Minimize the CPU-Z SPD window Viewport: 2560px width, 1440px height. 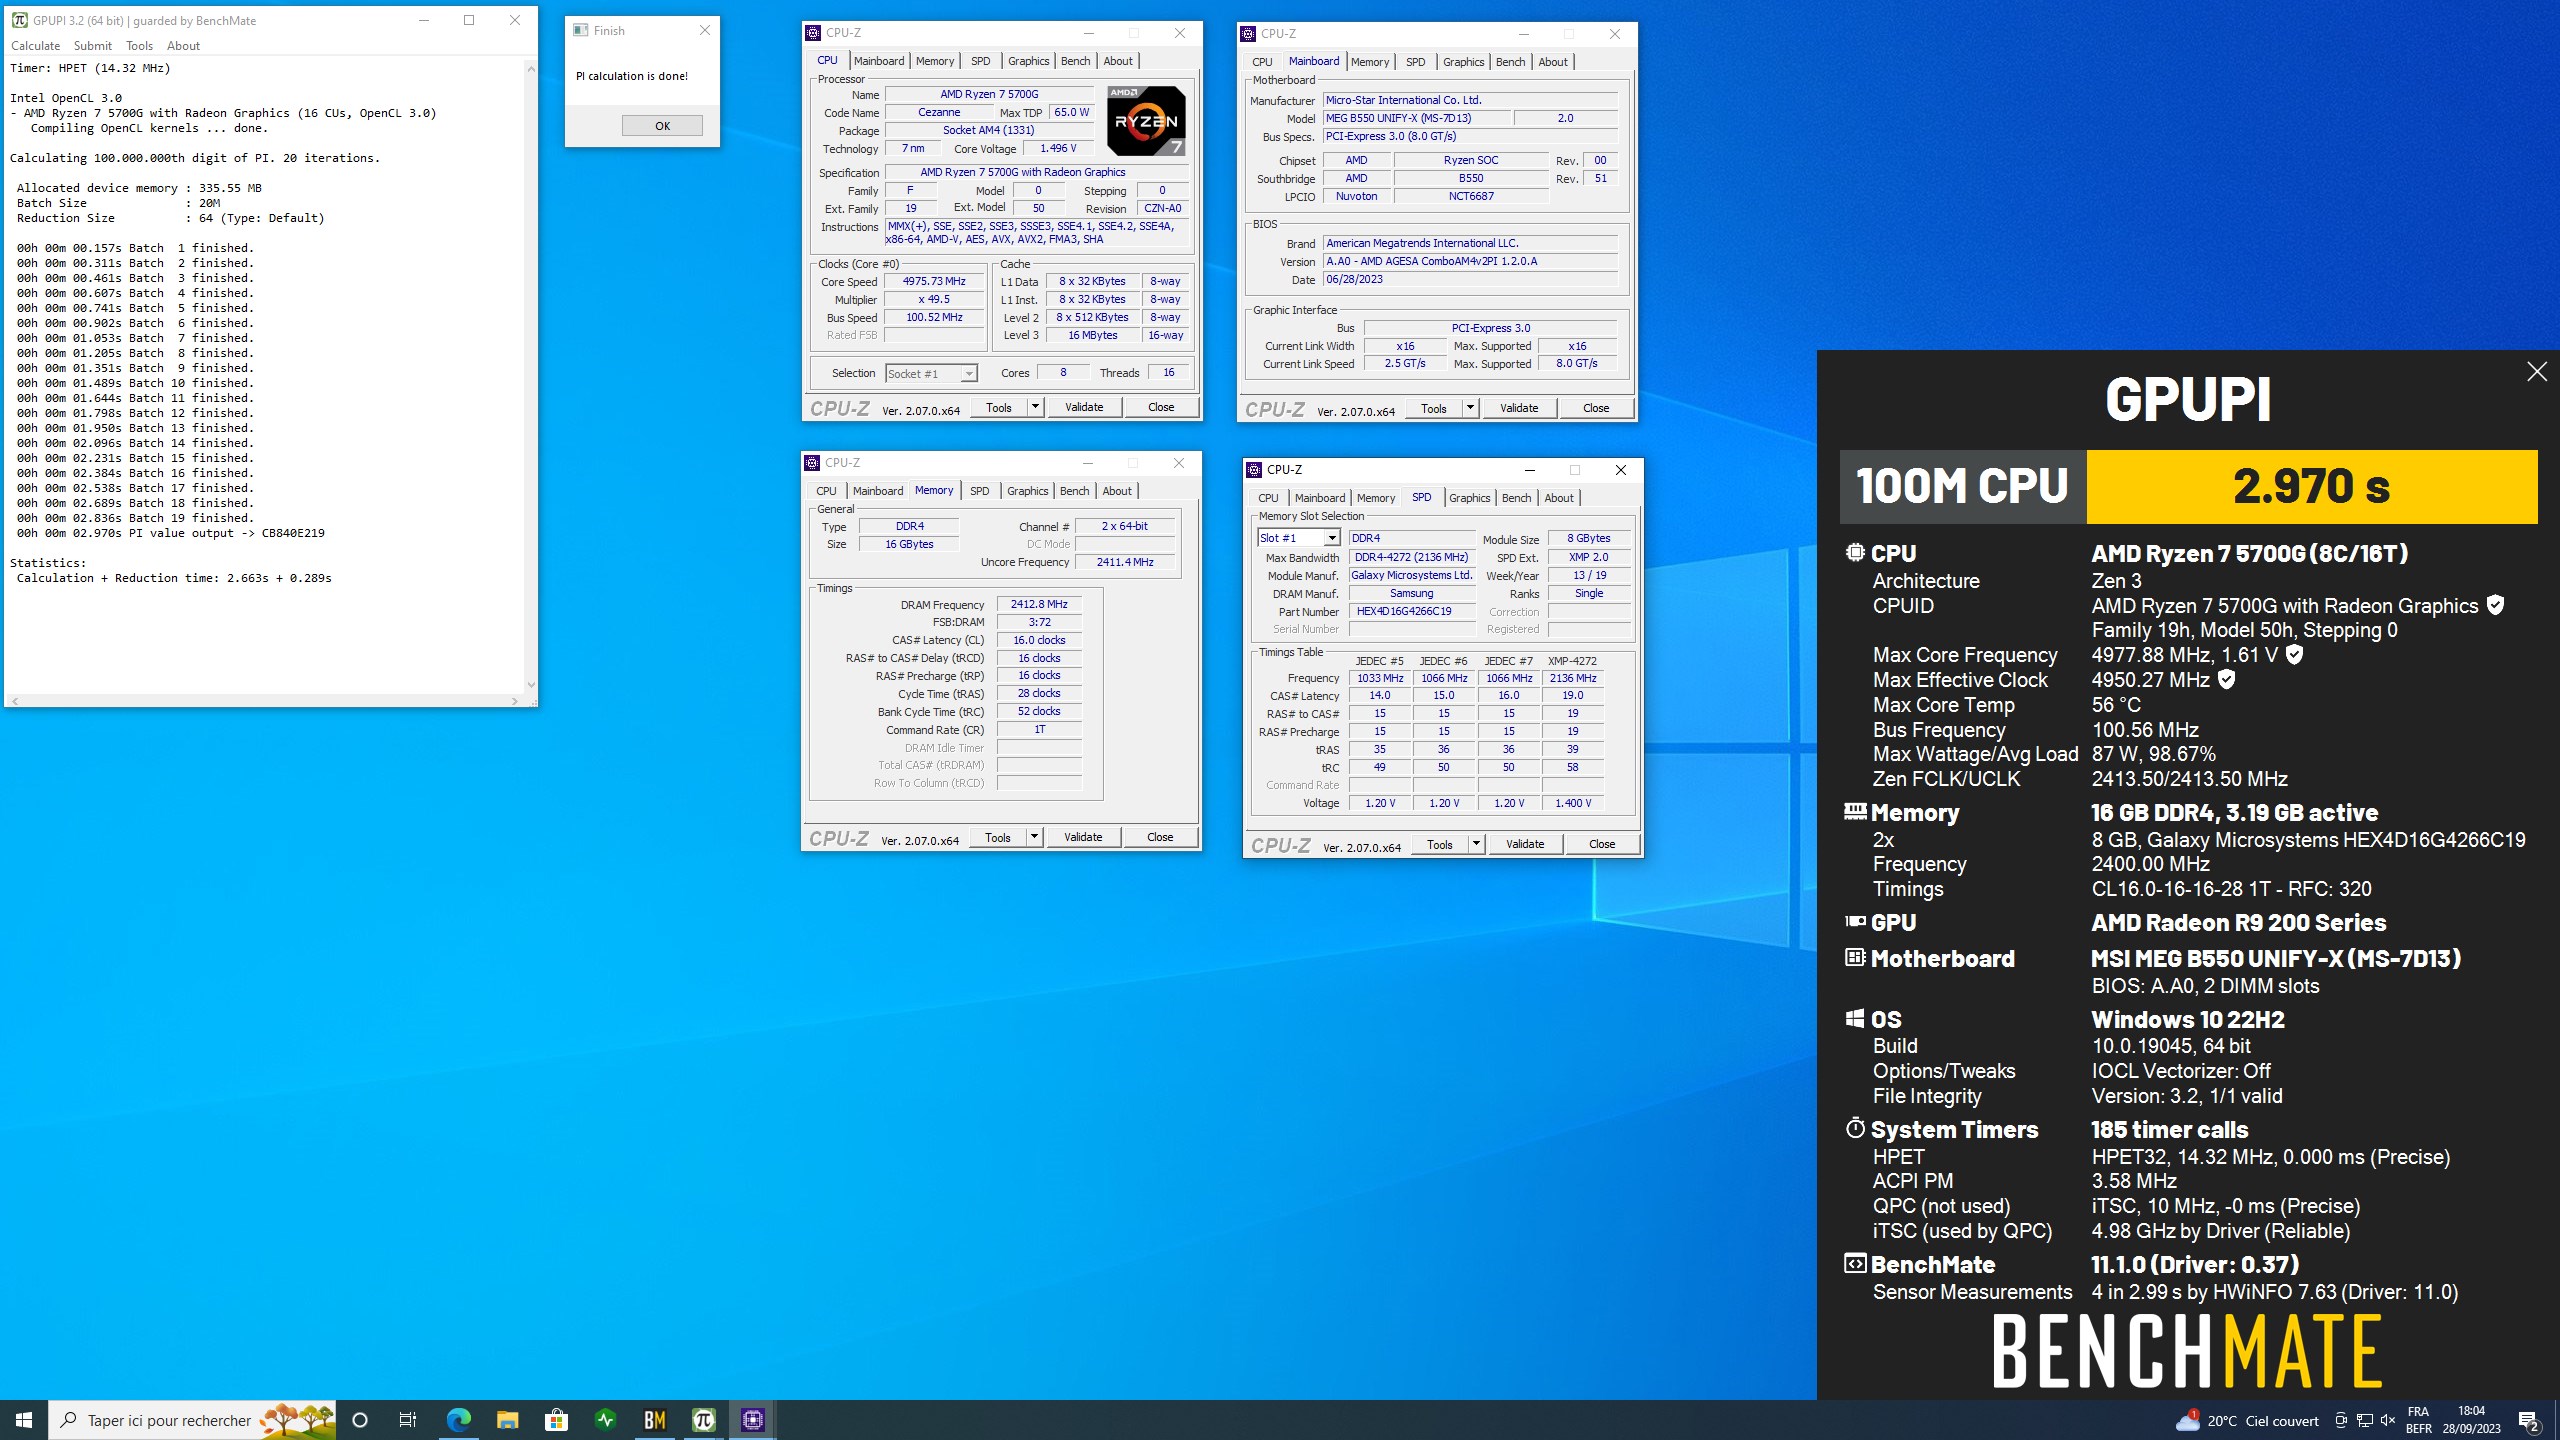click(1529, 470)
